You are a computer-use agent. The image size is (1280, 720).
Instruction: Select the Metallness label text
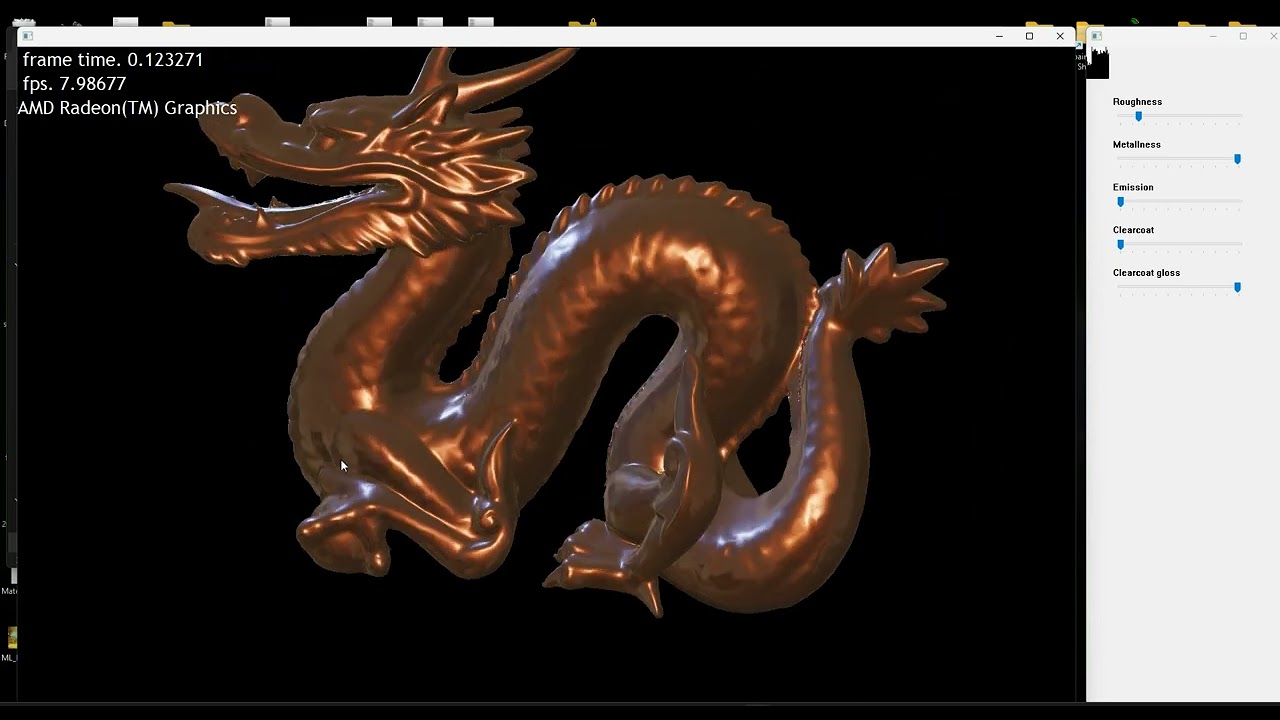click(x=1136, y=145)
